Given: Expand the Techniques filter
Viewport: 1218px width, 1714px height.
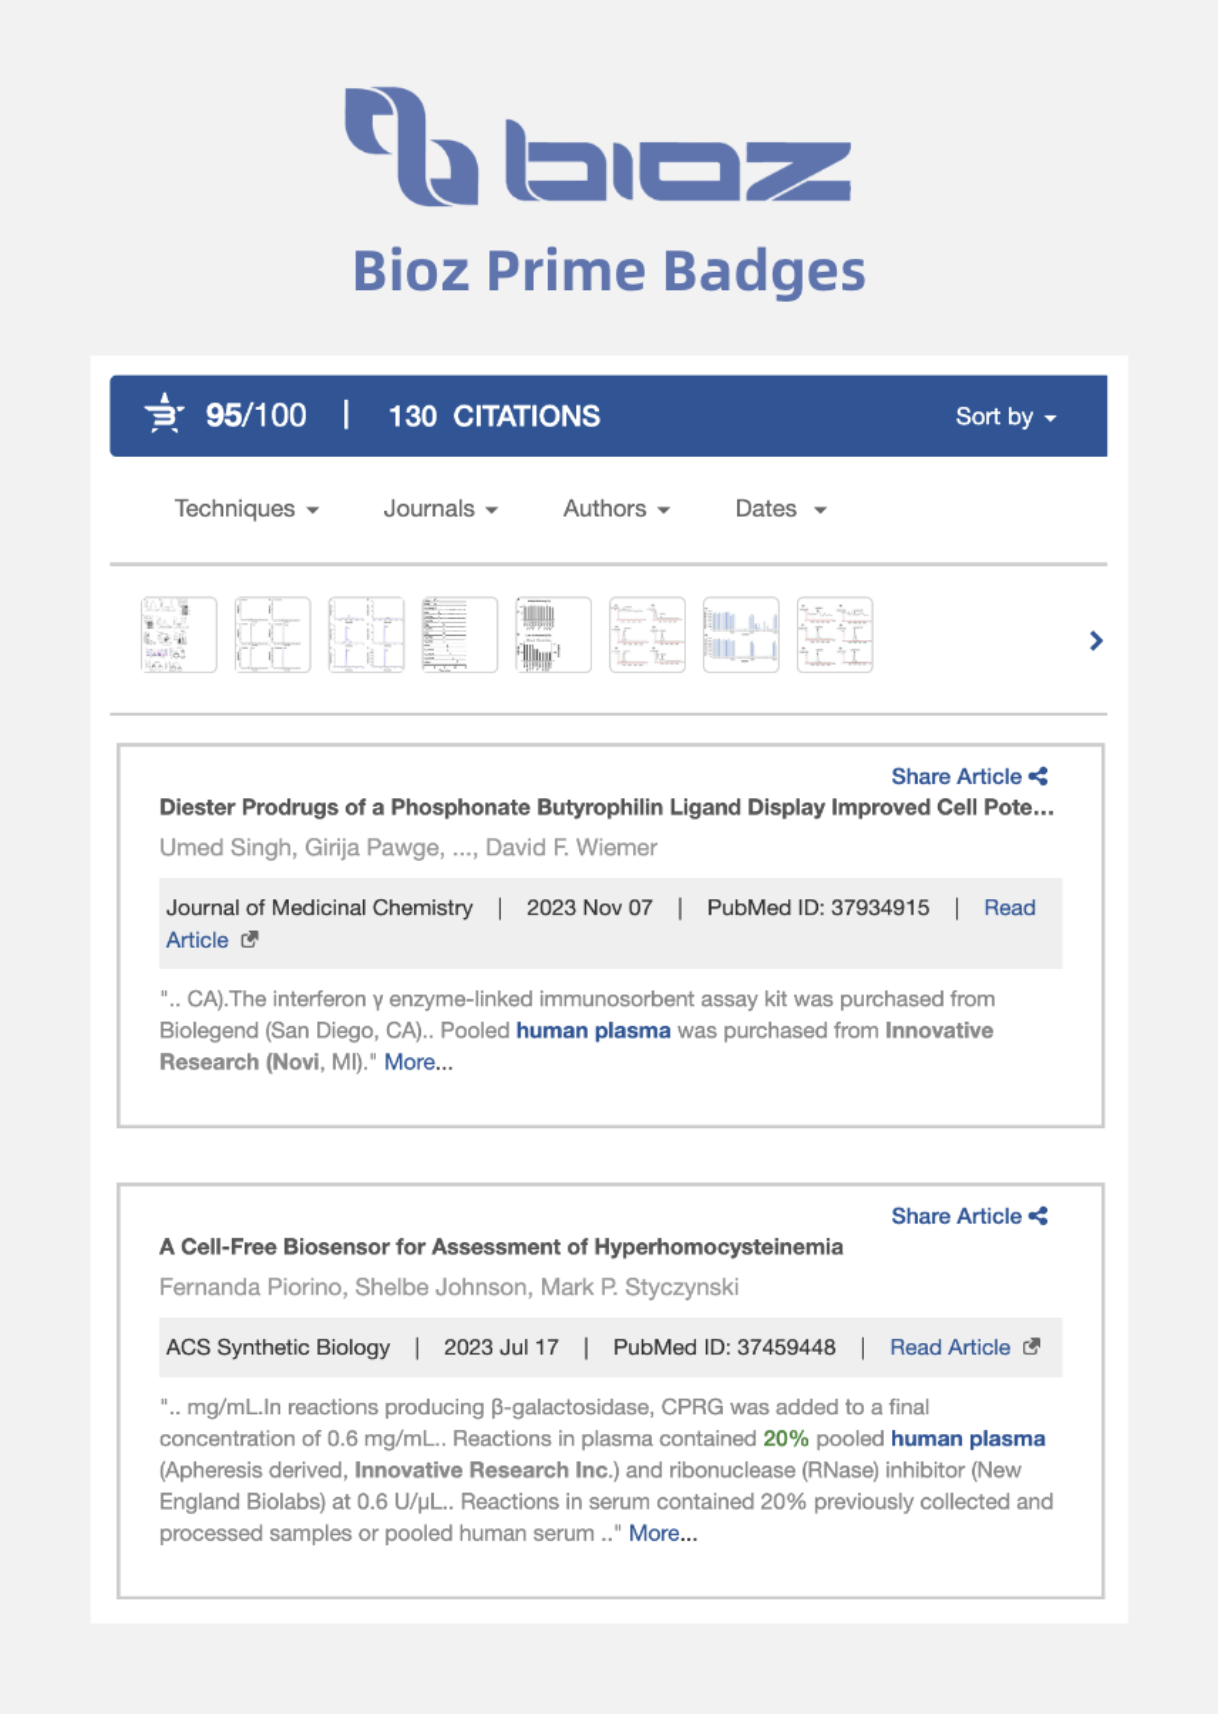Looking at the screenshot, I should 246,509.
